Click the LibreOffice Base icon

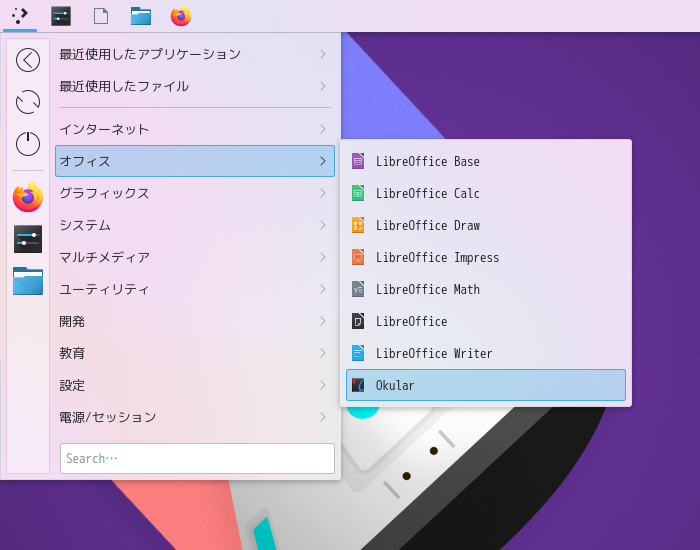tap(358, 161)
